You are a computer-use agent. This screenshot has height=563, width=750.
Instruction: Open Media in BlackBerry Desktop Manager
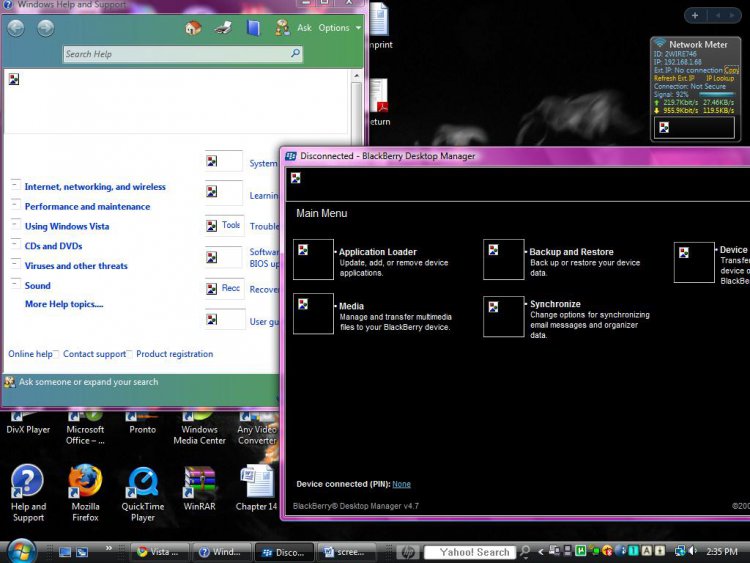click(352, 306)
